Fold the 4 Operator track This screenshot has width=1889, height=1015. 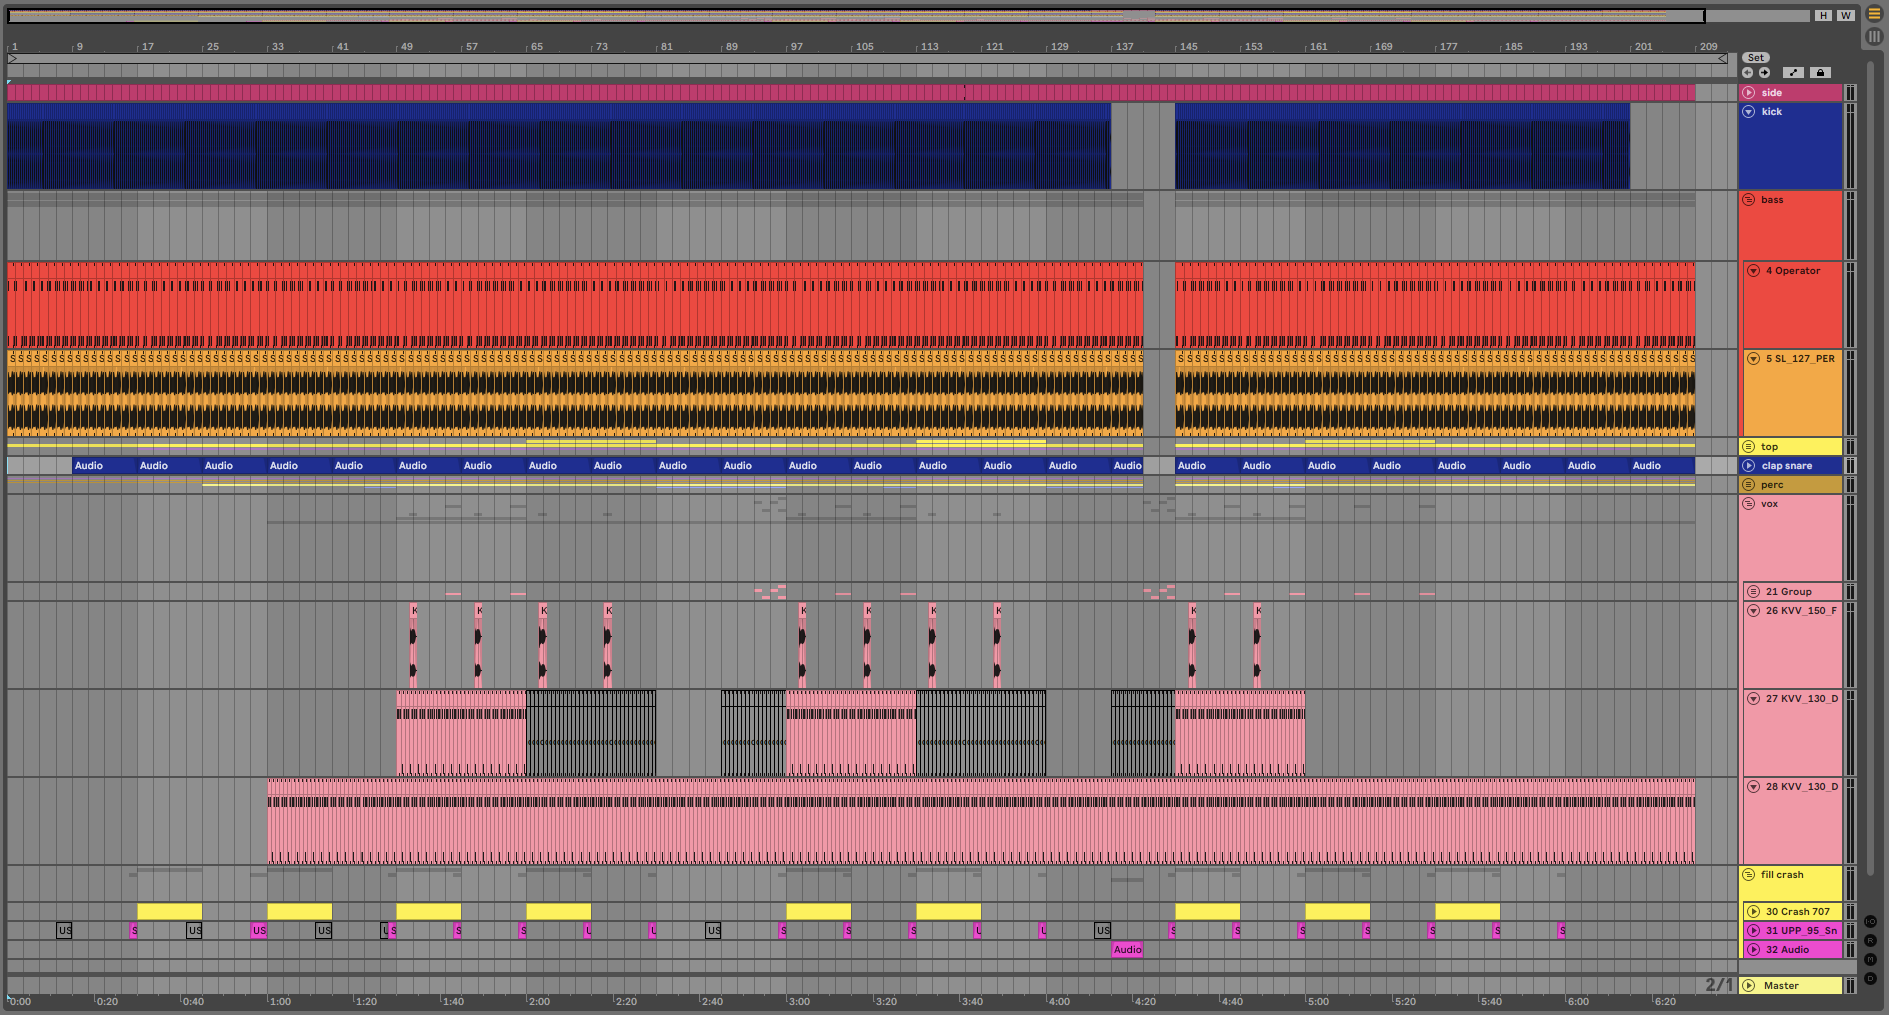click(1753, 271)
